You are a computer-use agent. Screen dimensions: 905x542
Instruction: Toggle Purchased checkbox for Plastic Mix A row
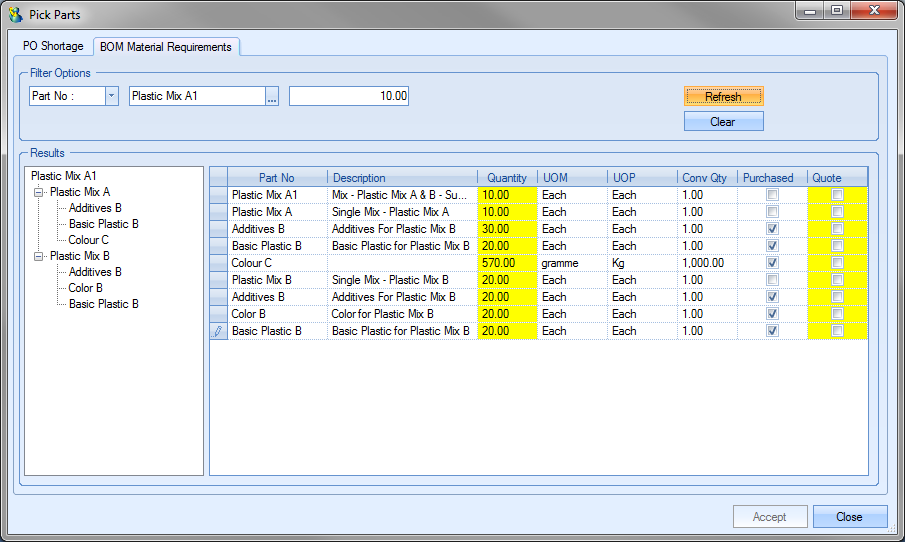(773, 212)
